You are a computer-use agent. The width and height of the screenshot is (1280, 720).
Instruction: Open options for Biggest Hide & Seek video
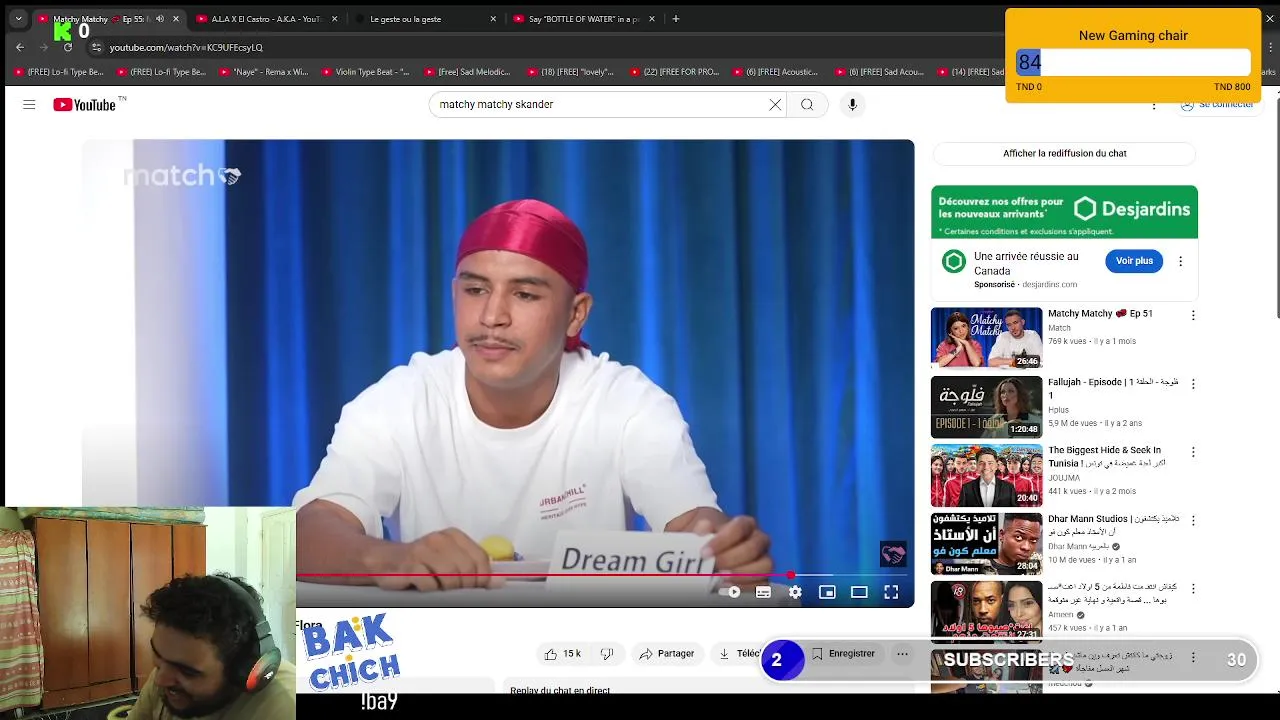(x=1192, y=452)
